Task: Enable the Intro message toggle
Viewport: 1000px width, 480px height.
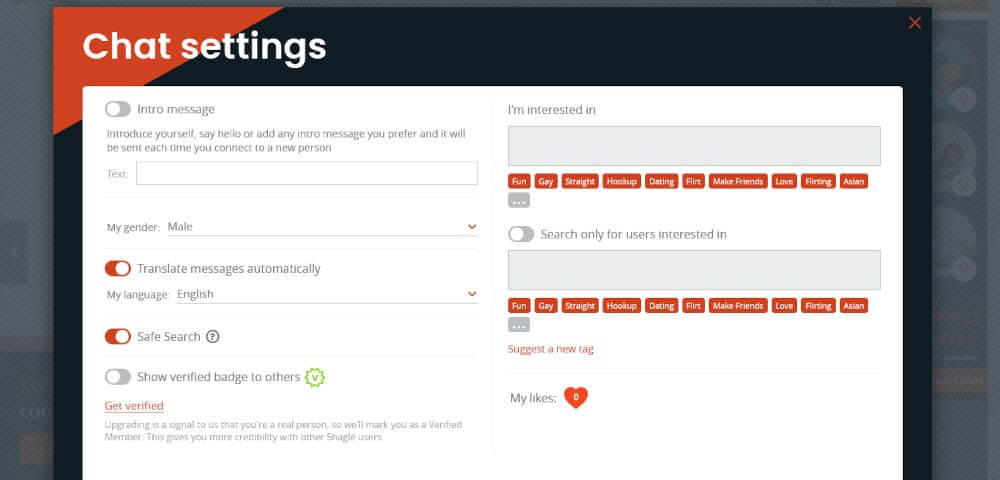Action: coord(118,109)
